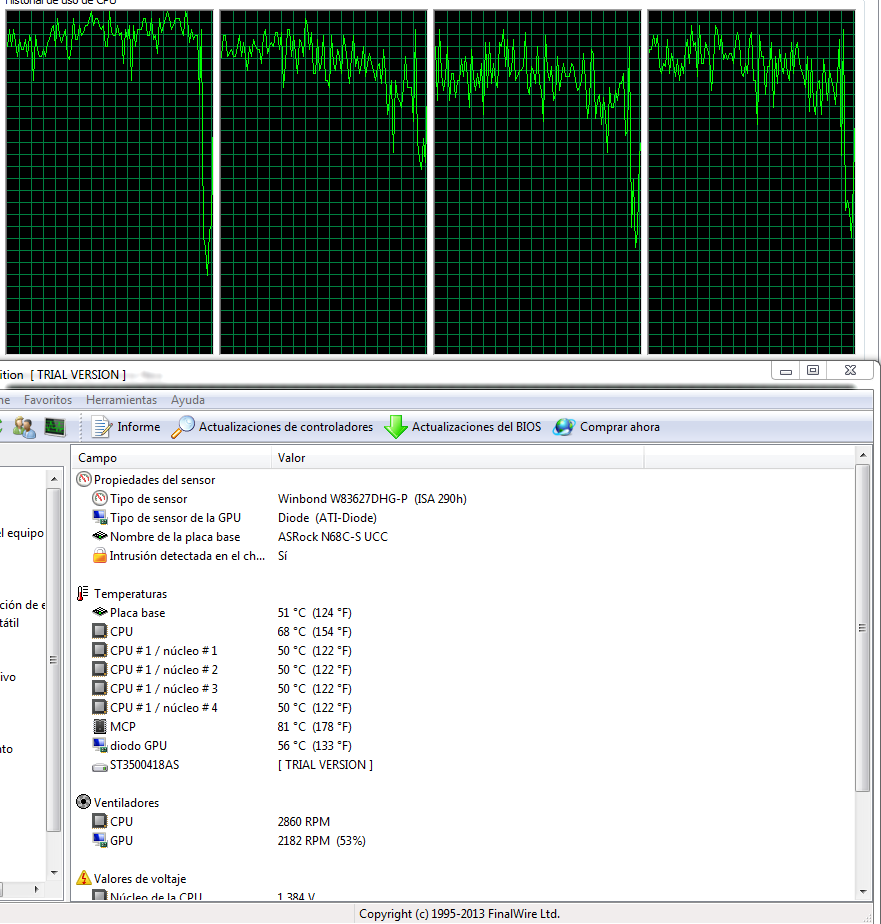Open the Herramientas menu
Viewport: 881px width, 924px height.
(x=121, y=400)
